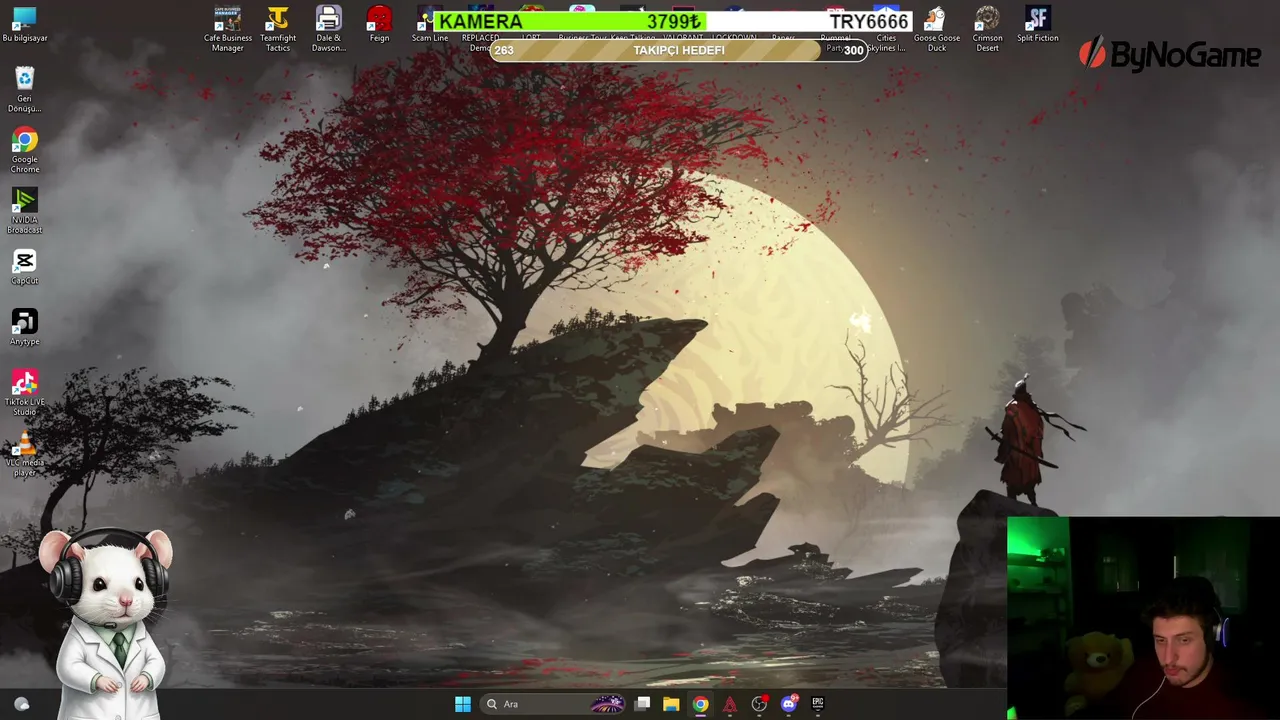Open Discord from the taskbar

tap(789, 704)
